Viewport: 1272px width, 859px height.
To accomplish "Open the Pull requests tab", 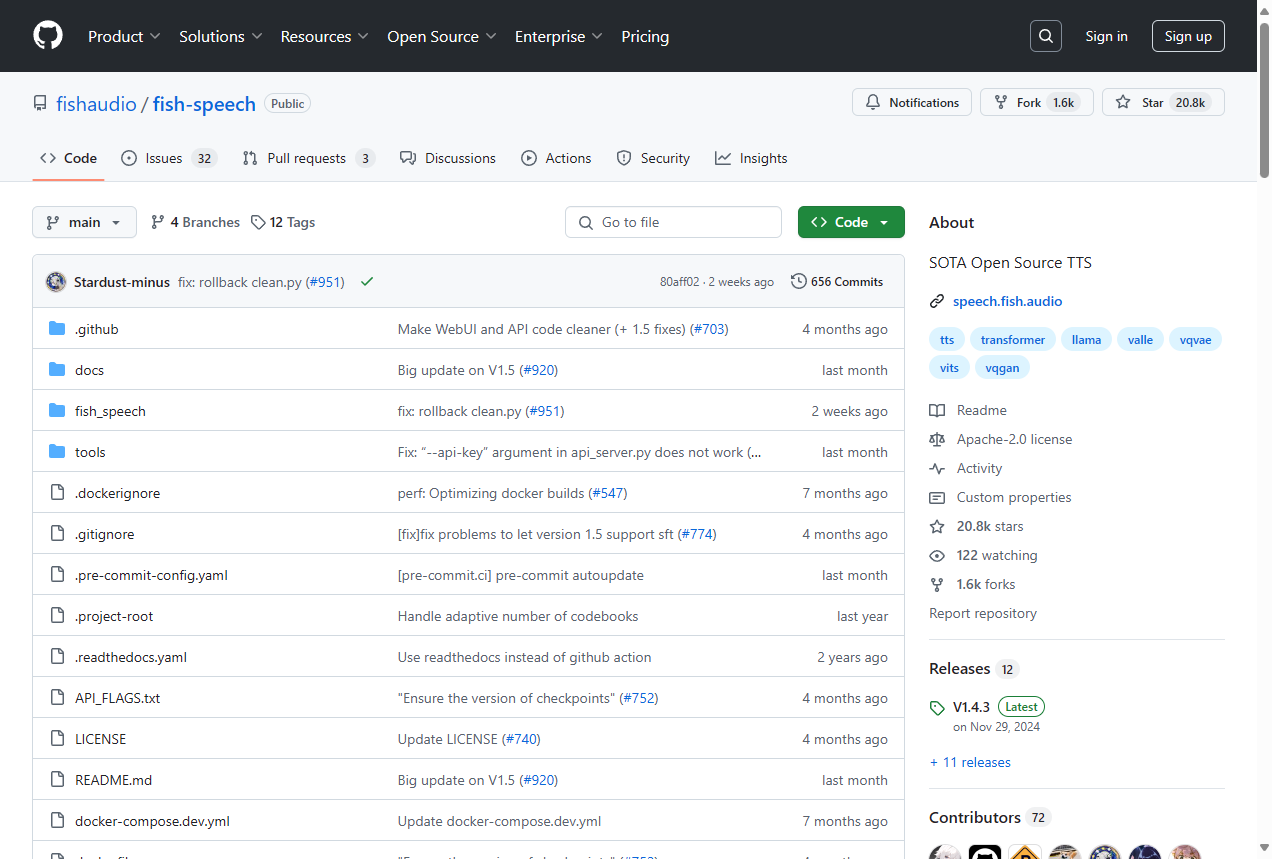I will point(308,158).
